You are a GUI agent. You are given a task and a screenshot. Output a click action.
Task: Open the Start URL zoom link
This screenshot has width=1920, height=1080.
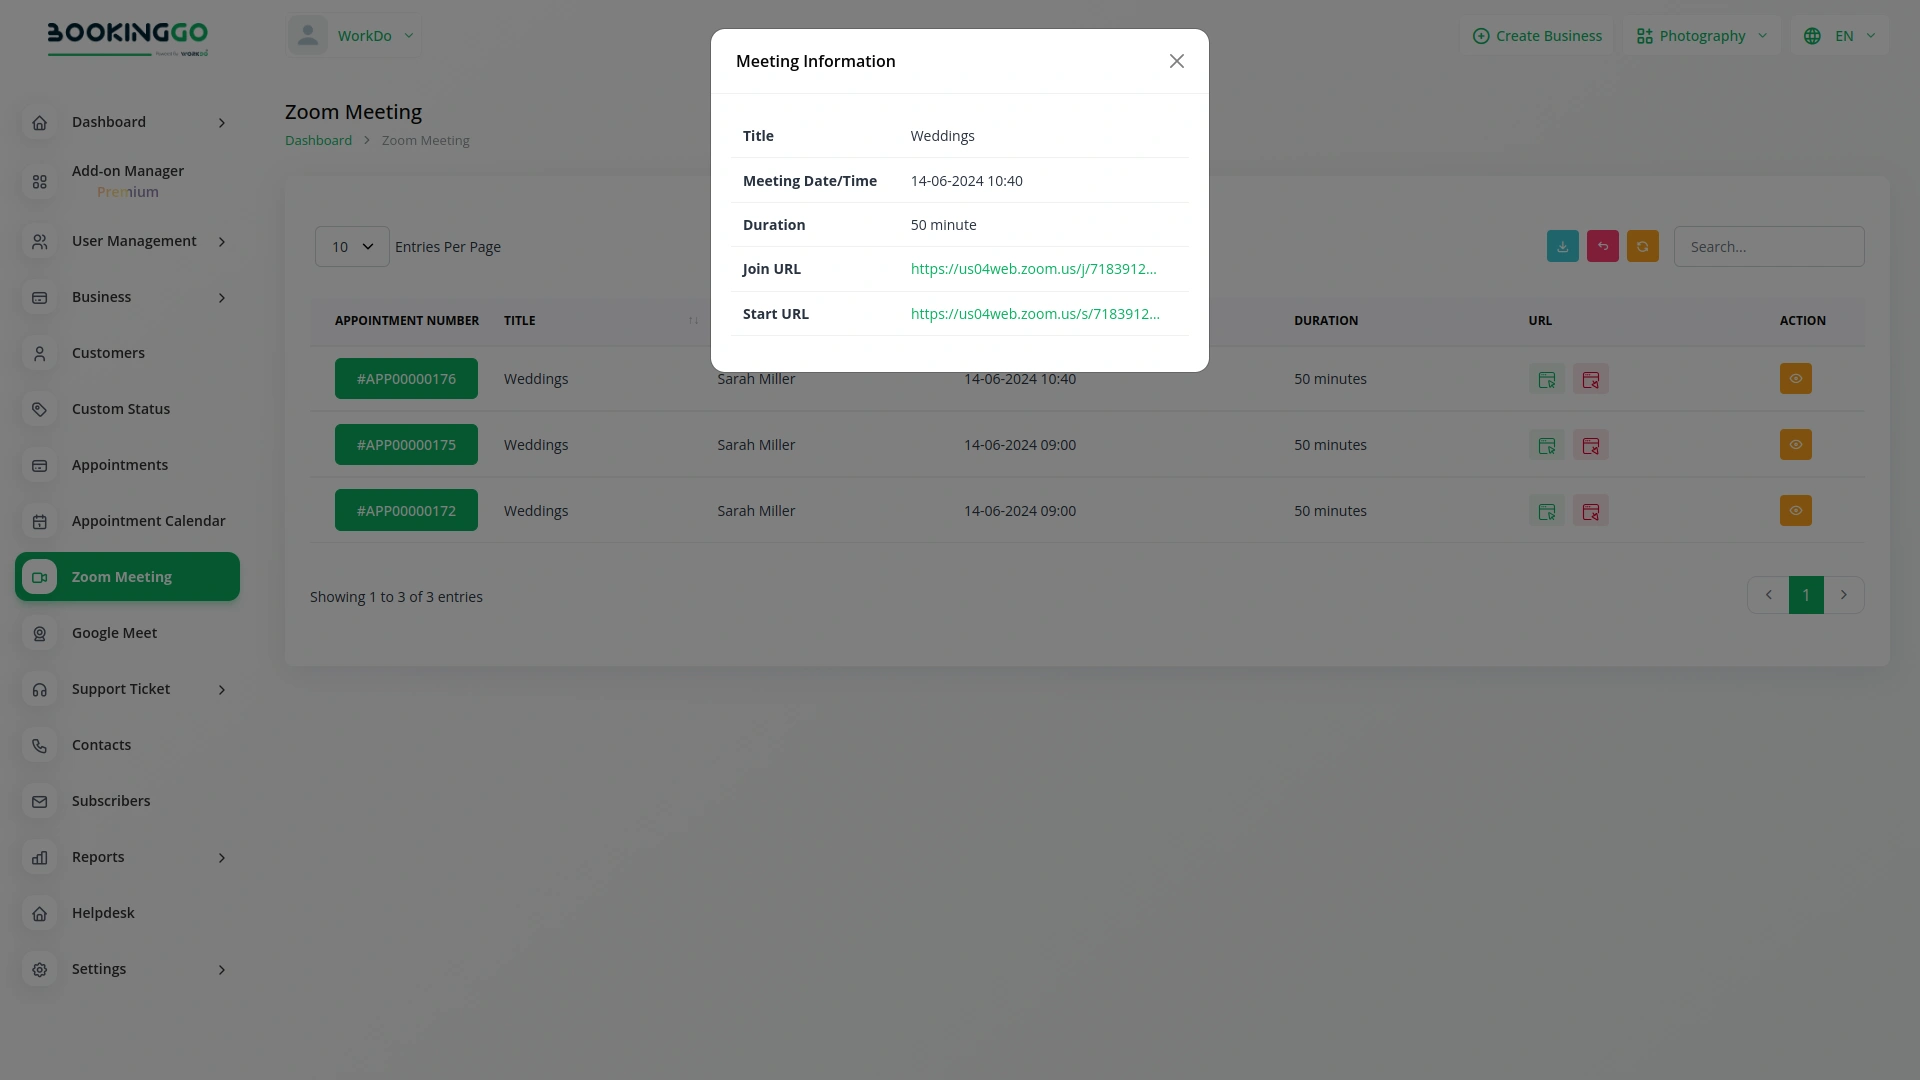click(x=1035, y=314)
